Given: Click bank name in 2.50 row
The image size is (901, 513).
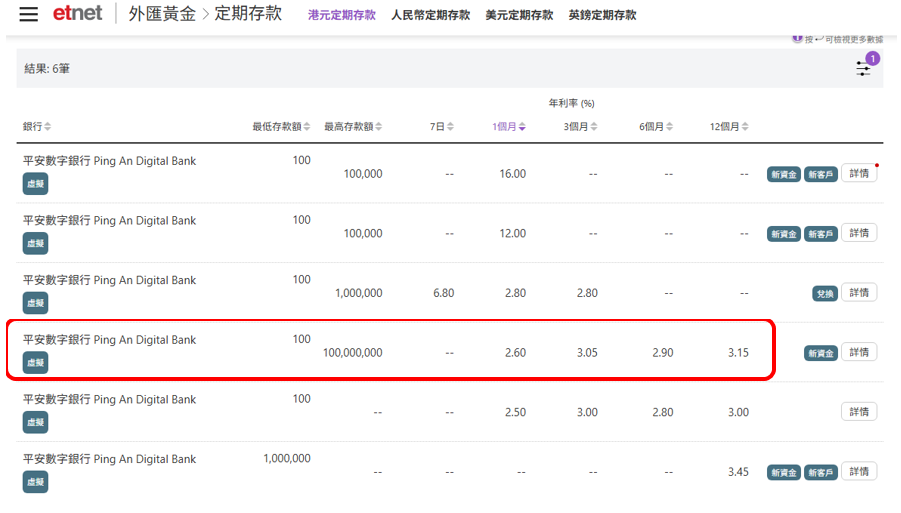Looking at the screenshot, I should tap(109, 400).
